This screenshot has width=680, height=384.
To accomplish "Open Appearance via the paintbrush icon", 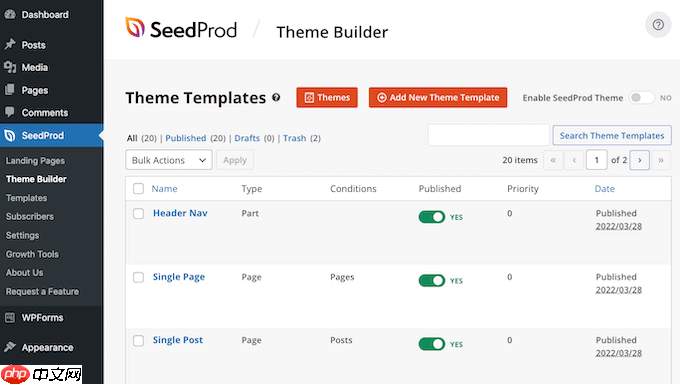I will click(10, 347).
